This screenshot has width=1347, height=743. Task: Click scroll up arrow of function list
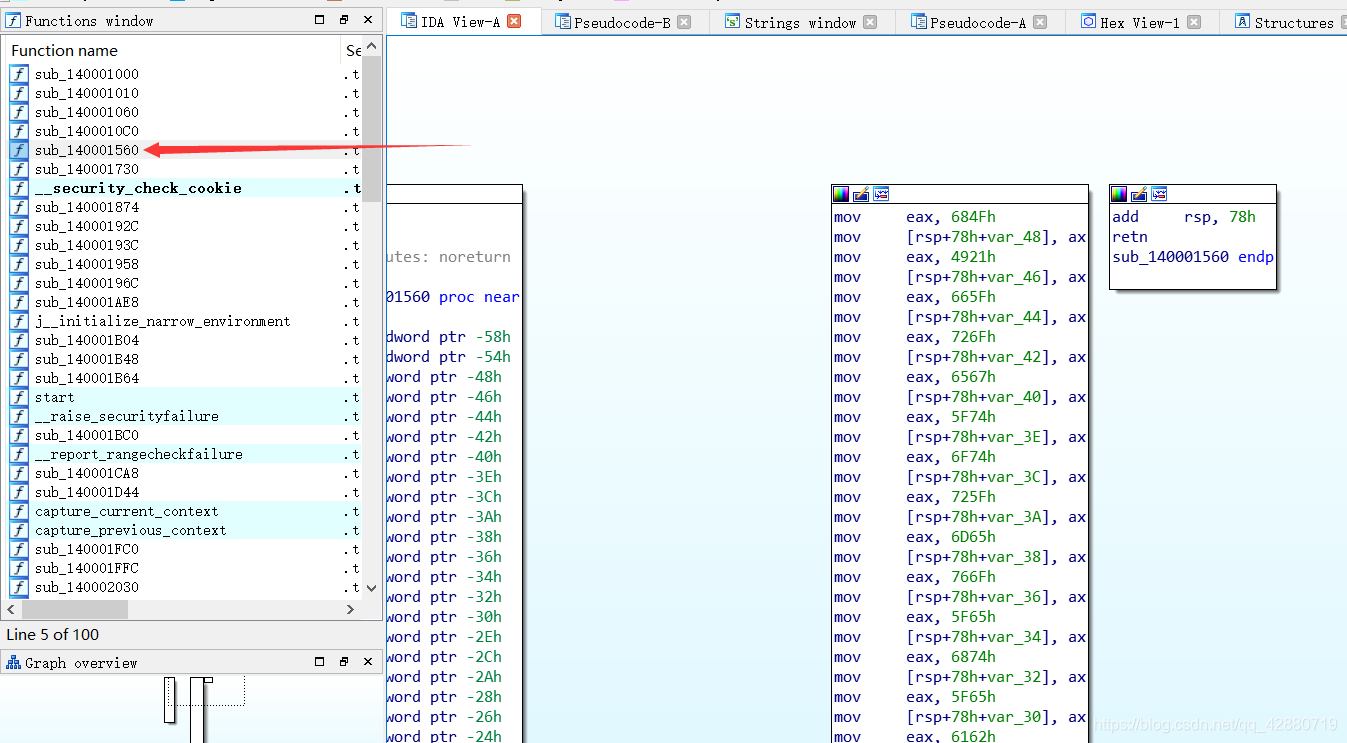(x=372, y=46)
